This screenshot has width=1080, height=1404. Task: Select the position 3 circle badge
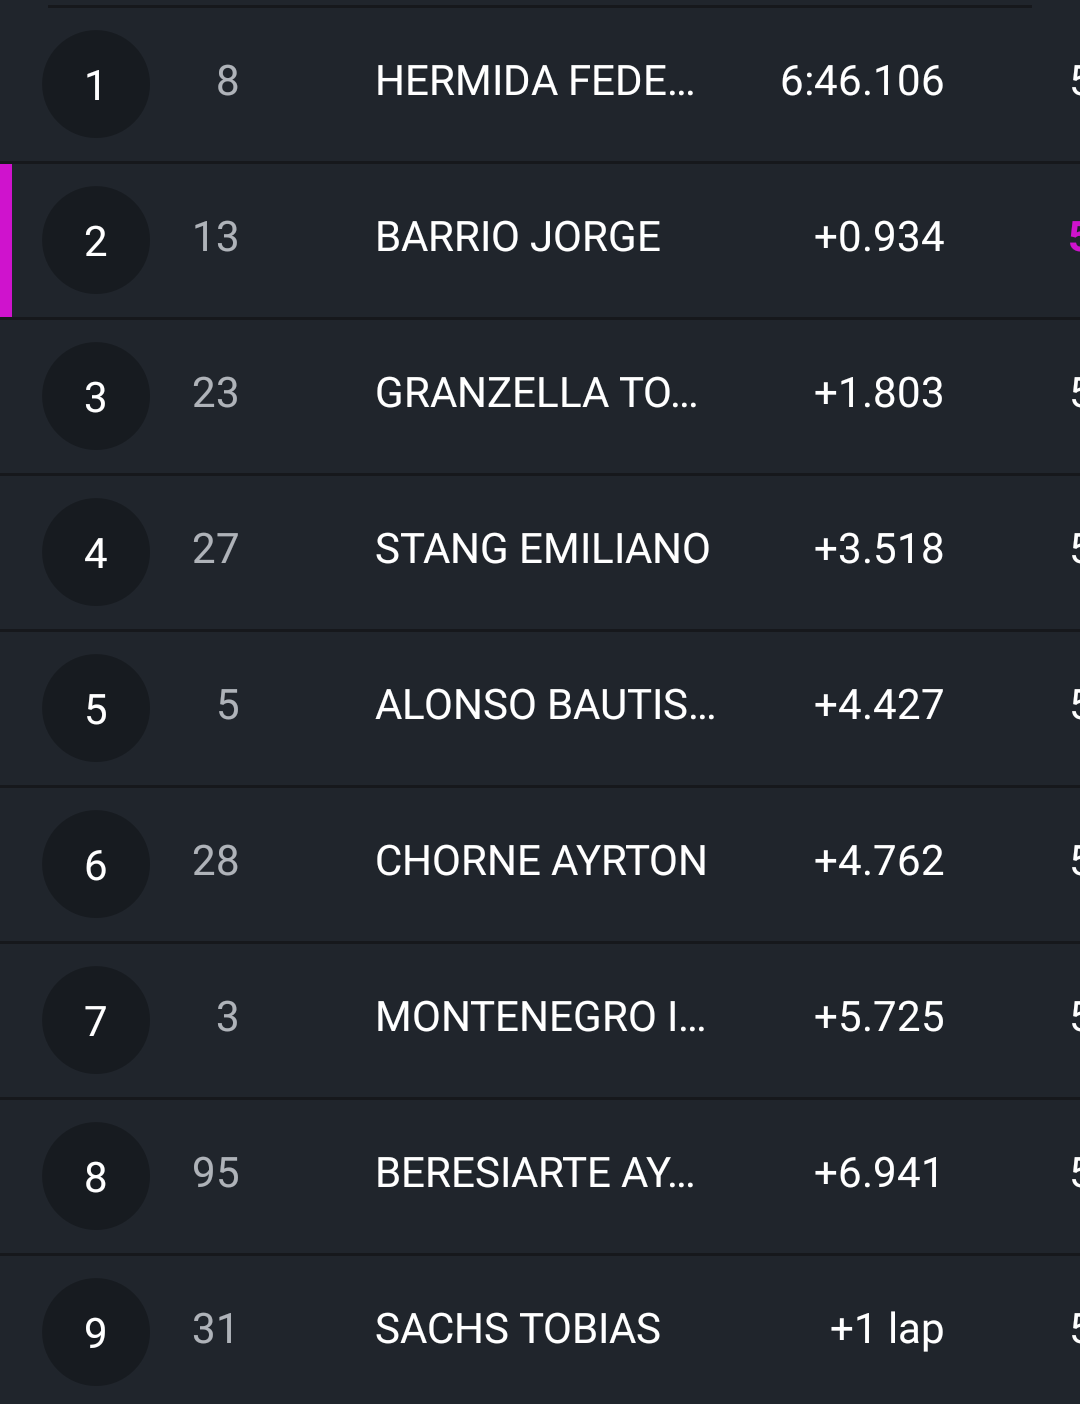(96, 396)
